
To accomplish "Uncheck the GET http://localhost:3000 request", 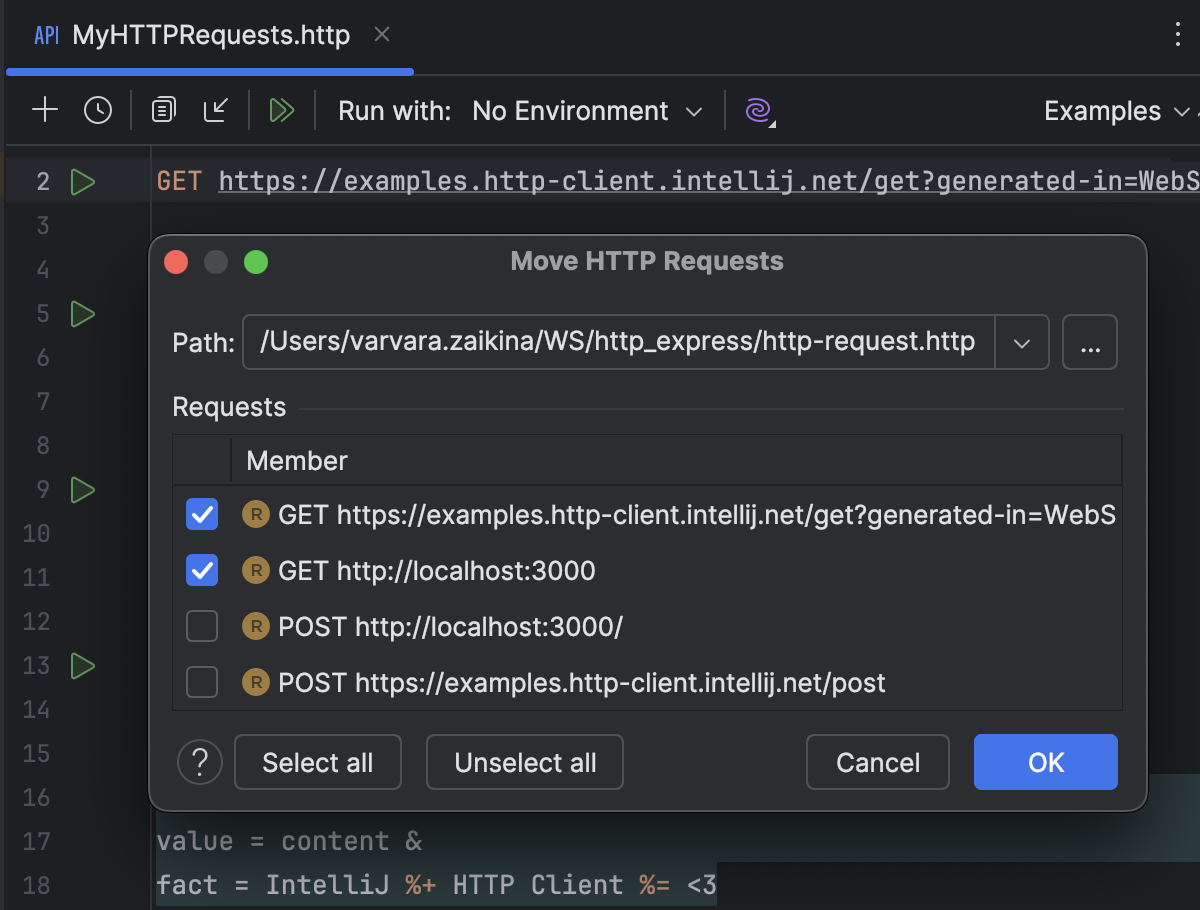I will click(x=202, y=570).
